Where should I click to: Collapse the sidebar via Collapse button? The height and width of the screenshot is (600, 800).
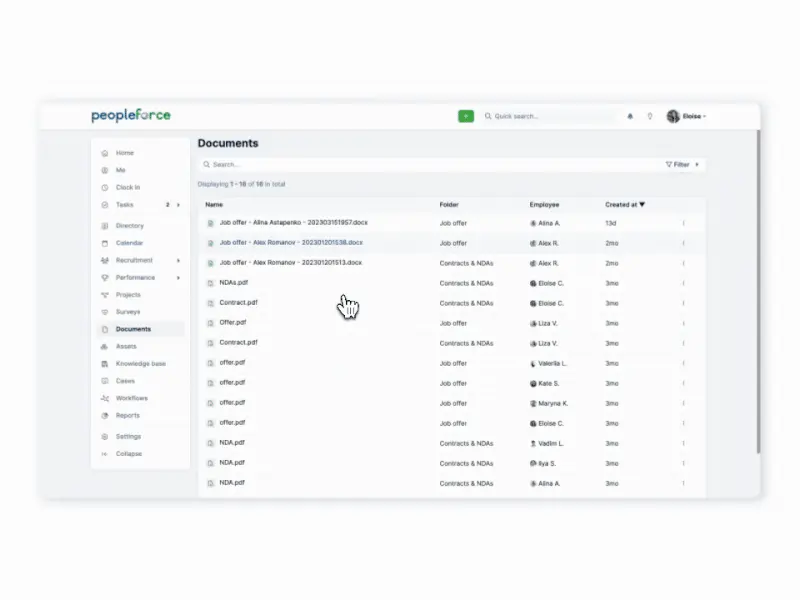point(129,454)
